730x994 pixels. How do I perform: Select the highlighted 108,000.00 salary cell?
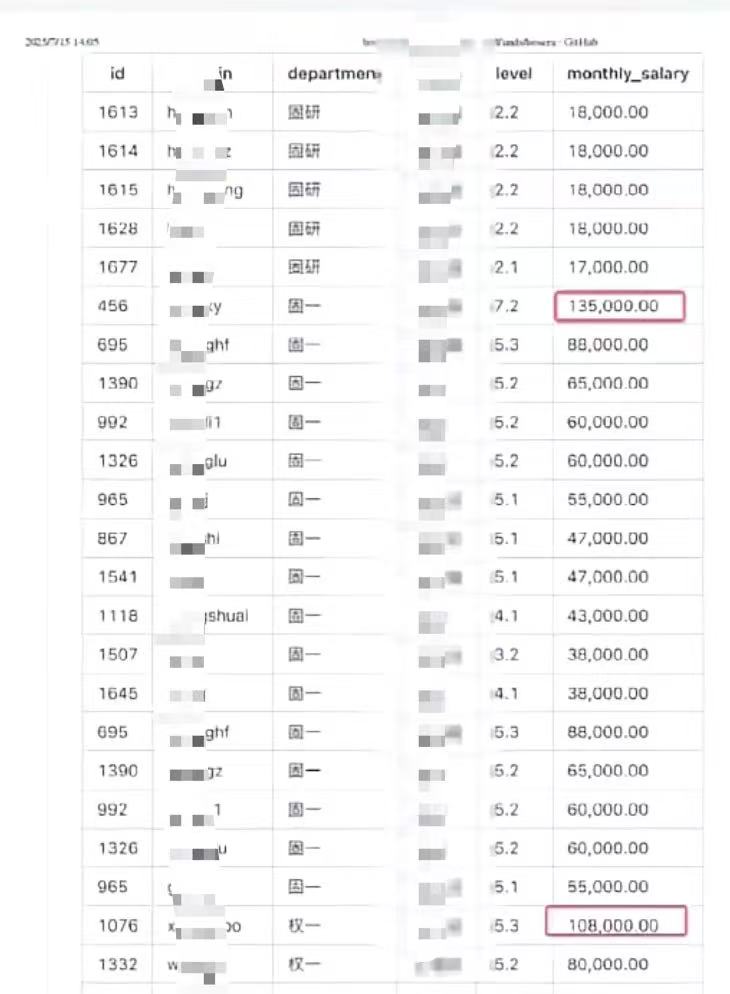(616, 926)
